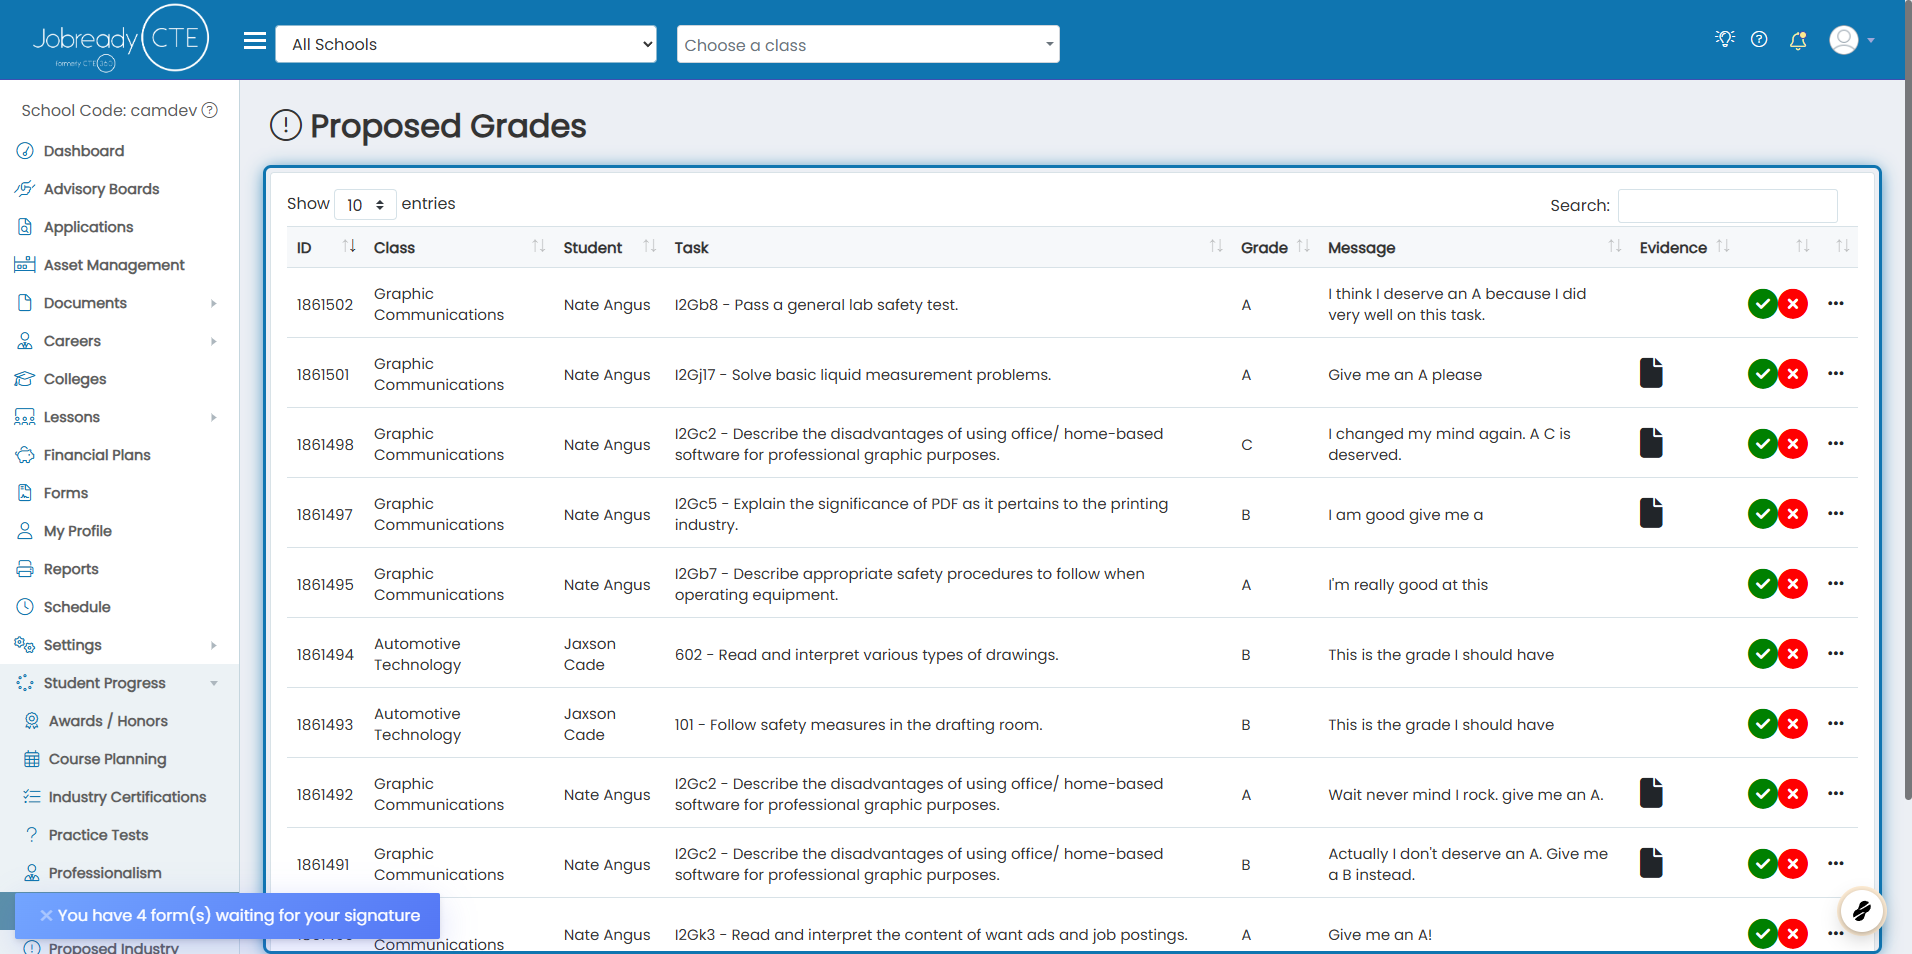Collapse the Student Progress section
Image resolution: width=1912 pixels, height=954 pixels.
click(x=119, y=683)
